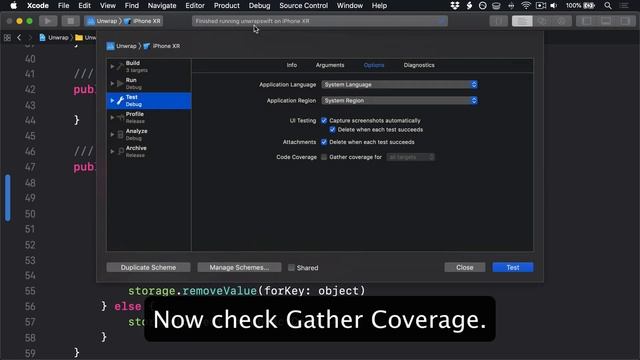Open the Wi-Fi status menu

coord(526,5)
